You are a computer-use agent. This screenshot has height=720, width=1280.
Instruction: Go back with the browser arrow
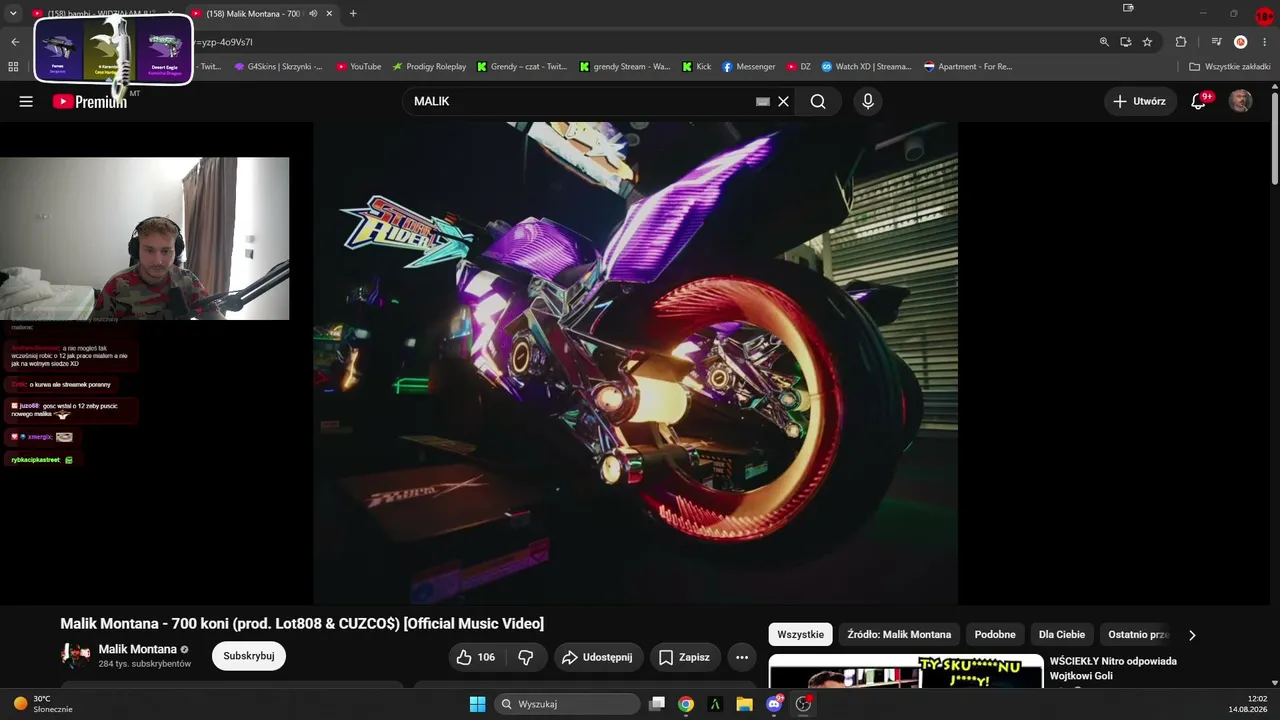pyautogui.click(x=15, y=42)
